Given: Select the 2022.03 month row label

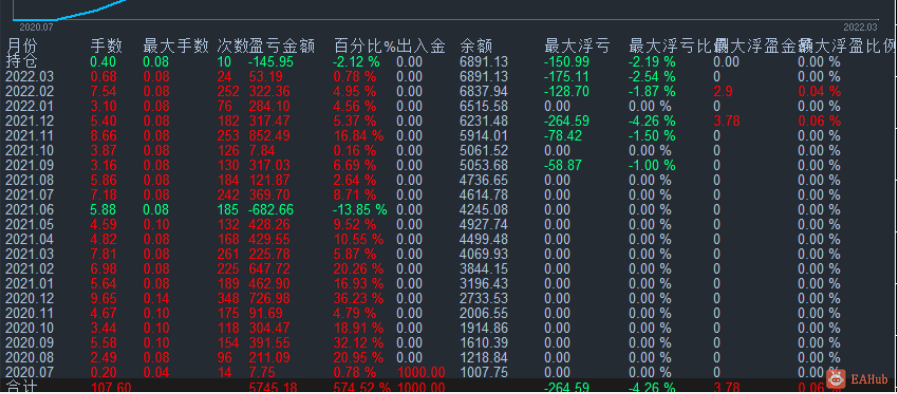Looking at the screenshot, I should point(29,77).
